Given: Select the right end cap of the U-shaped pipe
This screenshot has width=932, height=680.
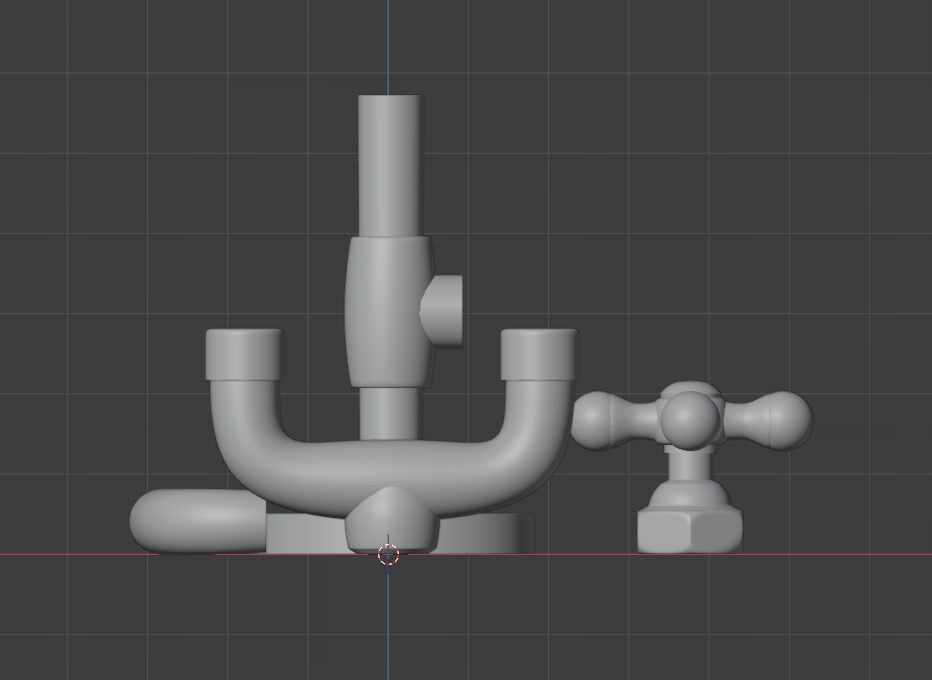Looking at the screenshot, I should tap(539, 354).
